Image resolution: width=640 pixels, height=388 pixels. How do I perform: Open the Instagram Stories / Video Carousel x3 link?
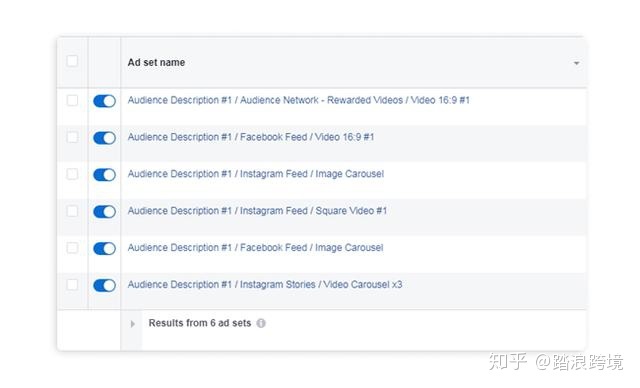tap(264, 284)
